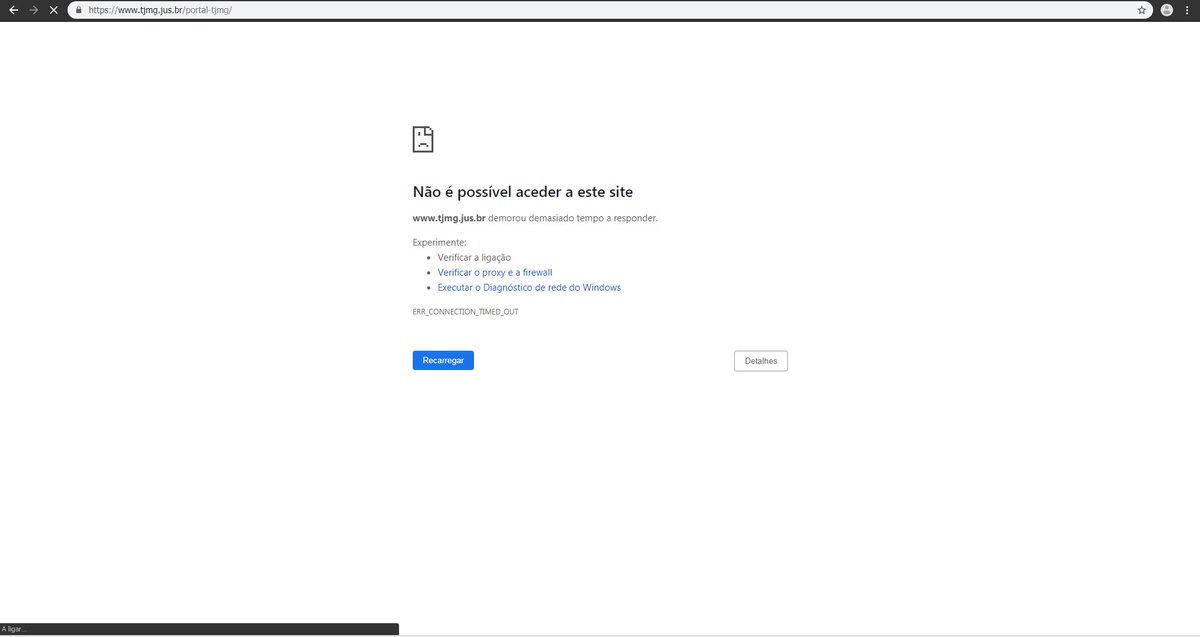Click the padlock site info icon
Viewport: 1200px width, 637px height.
[x=79, y=10]
